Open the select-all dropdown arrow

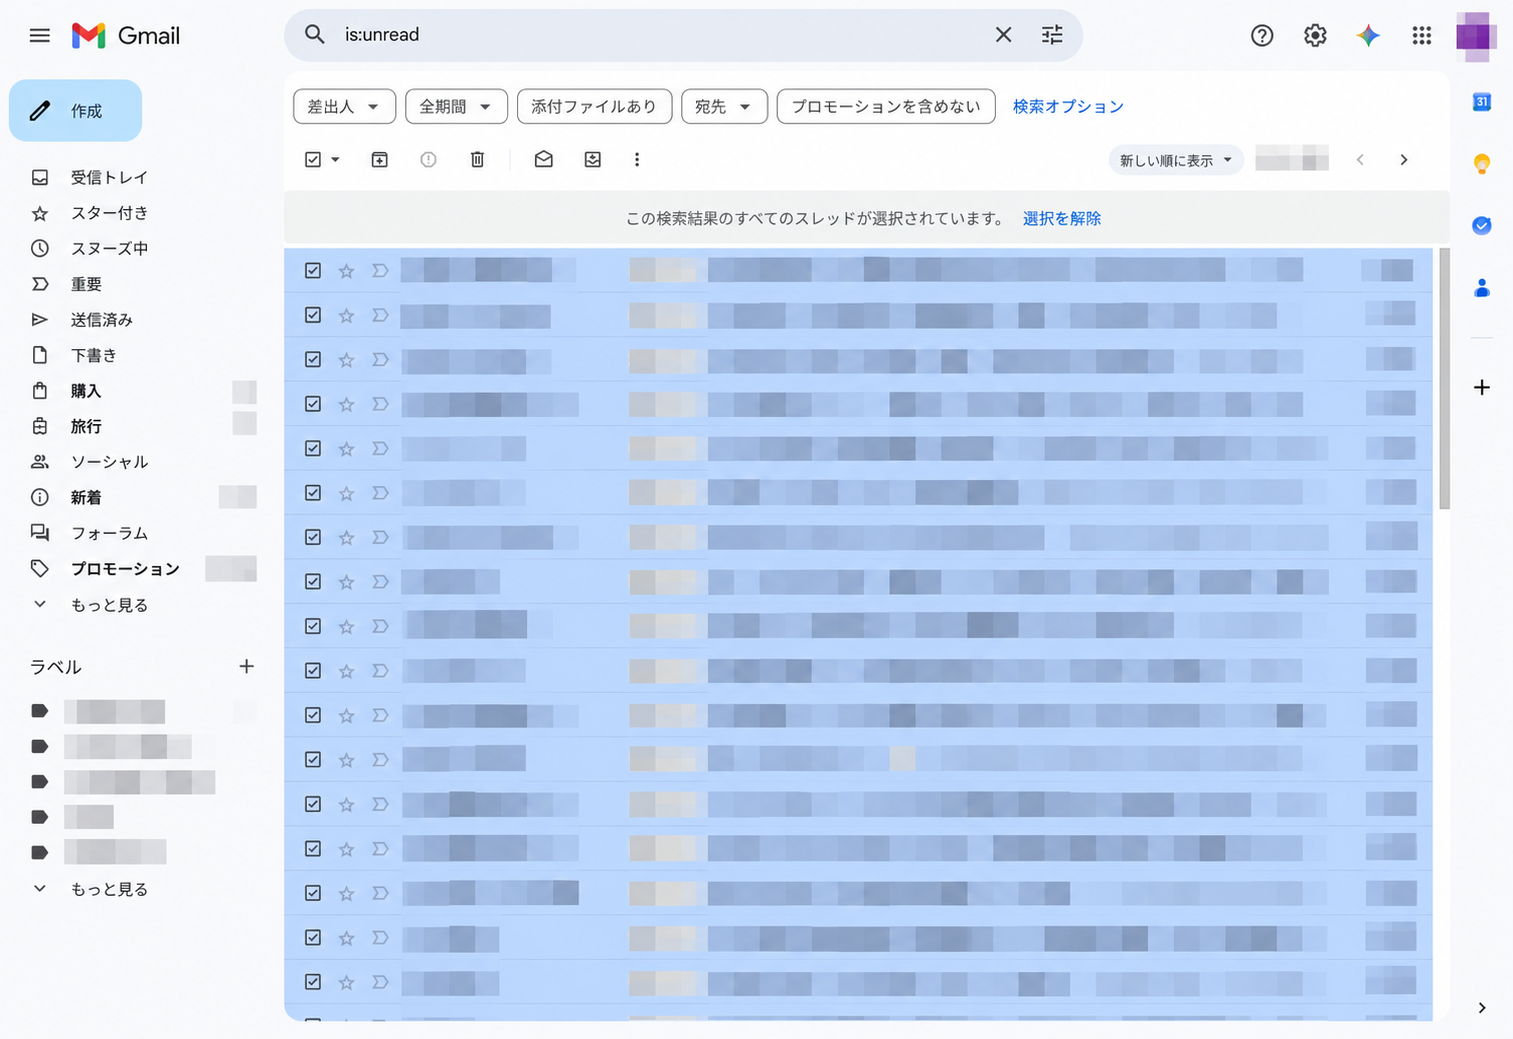point(336,160)
